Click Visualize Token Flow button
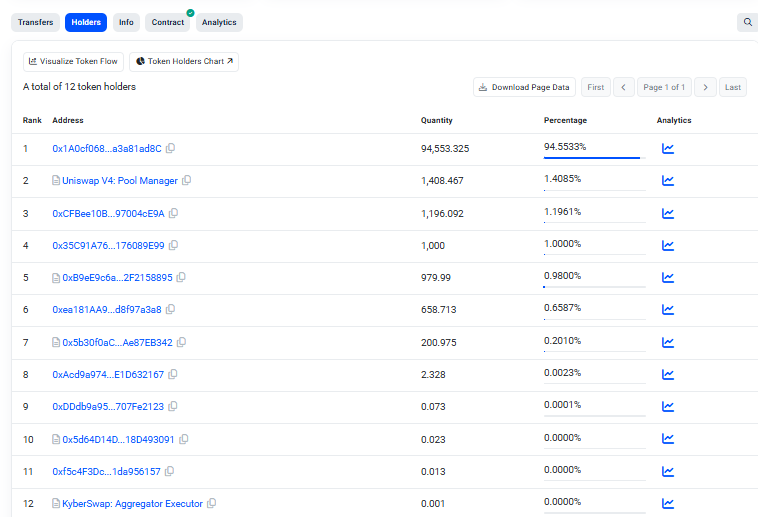 click(73, 62)
